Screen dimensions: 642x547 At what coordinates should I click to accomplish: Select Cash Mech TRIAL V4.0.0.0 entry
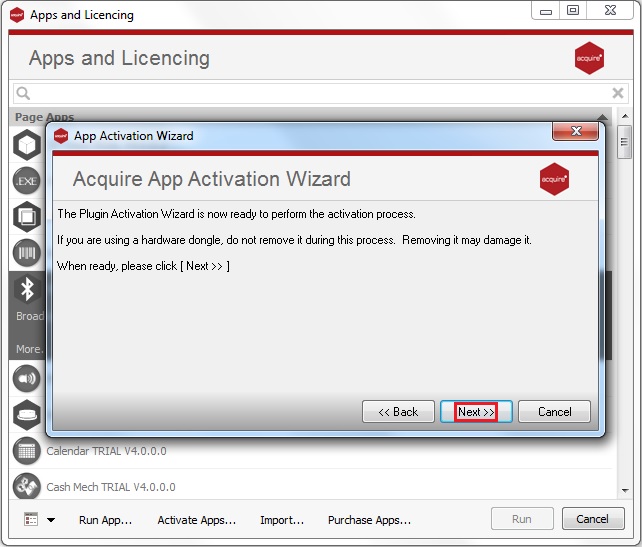click(x=111, y=487)
